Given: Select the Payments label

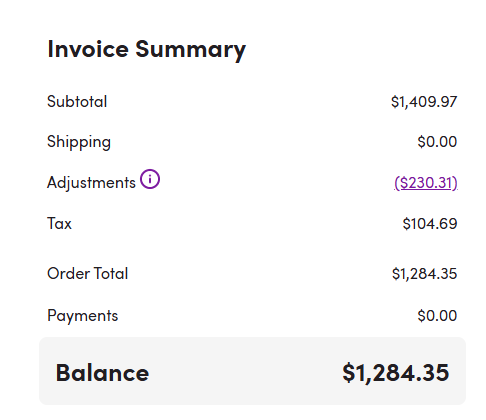Looking at the screenshot, I should [x=83, y=316].
